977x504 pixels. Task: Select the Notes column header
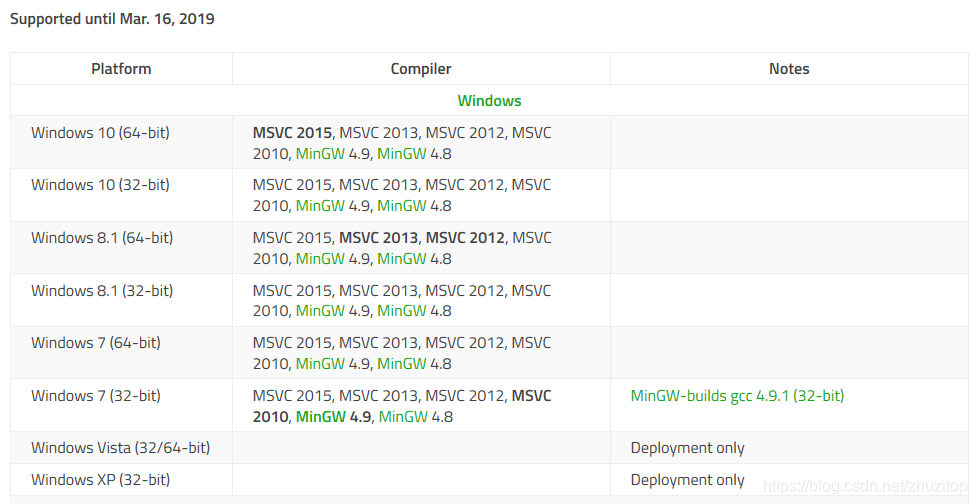pyautogui.click(x=789, y=69)
